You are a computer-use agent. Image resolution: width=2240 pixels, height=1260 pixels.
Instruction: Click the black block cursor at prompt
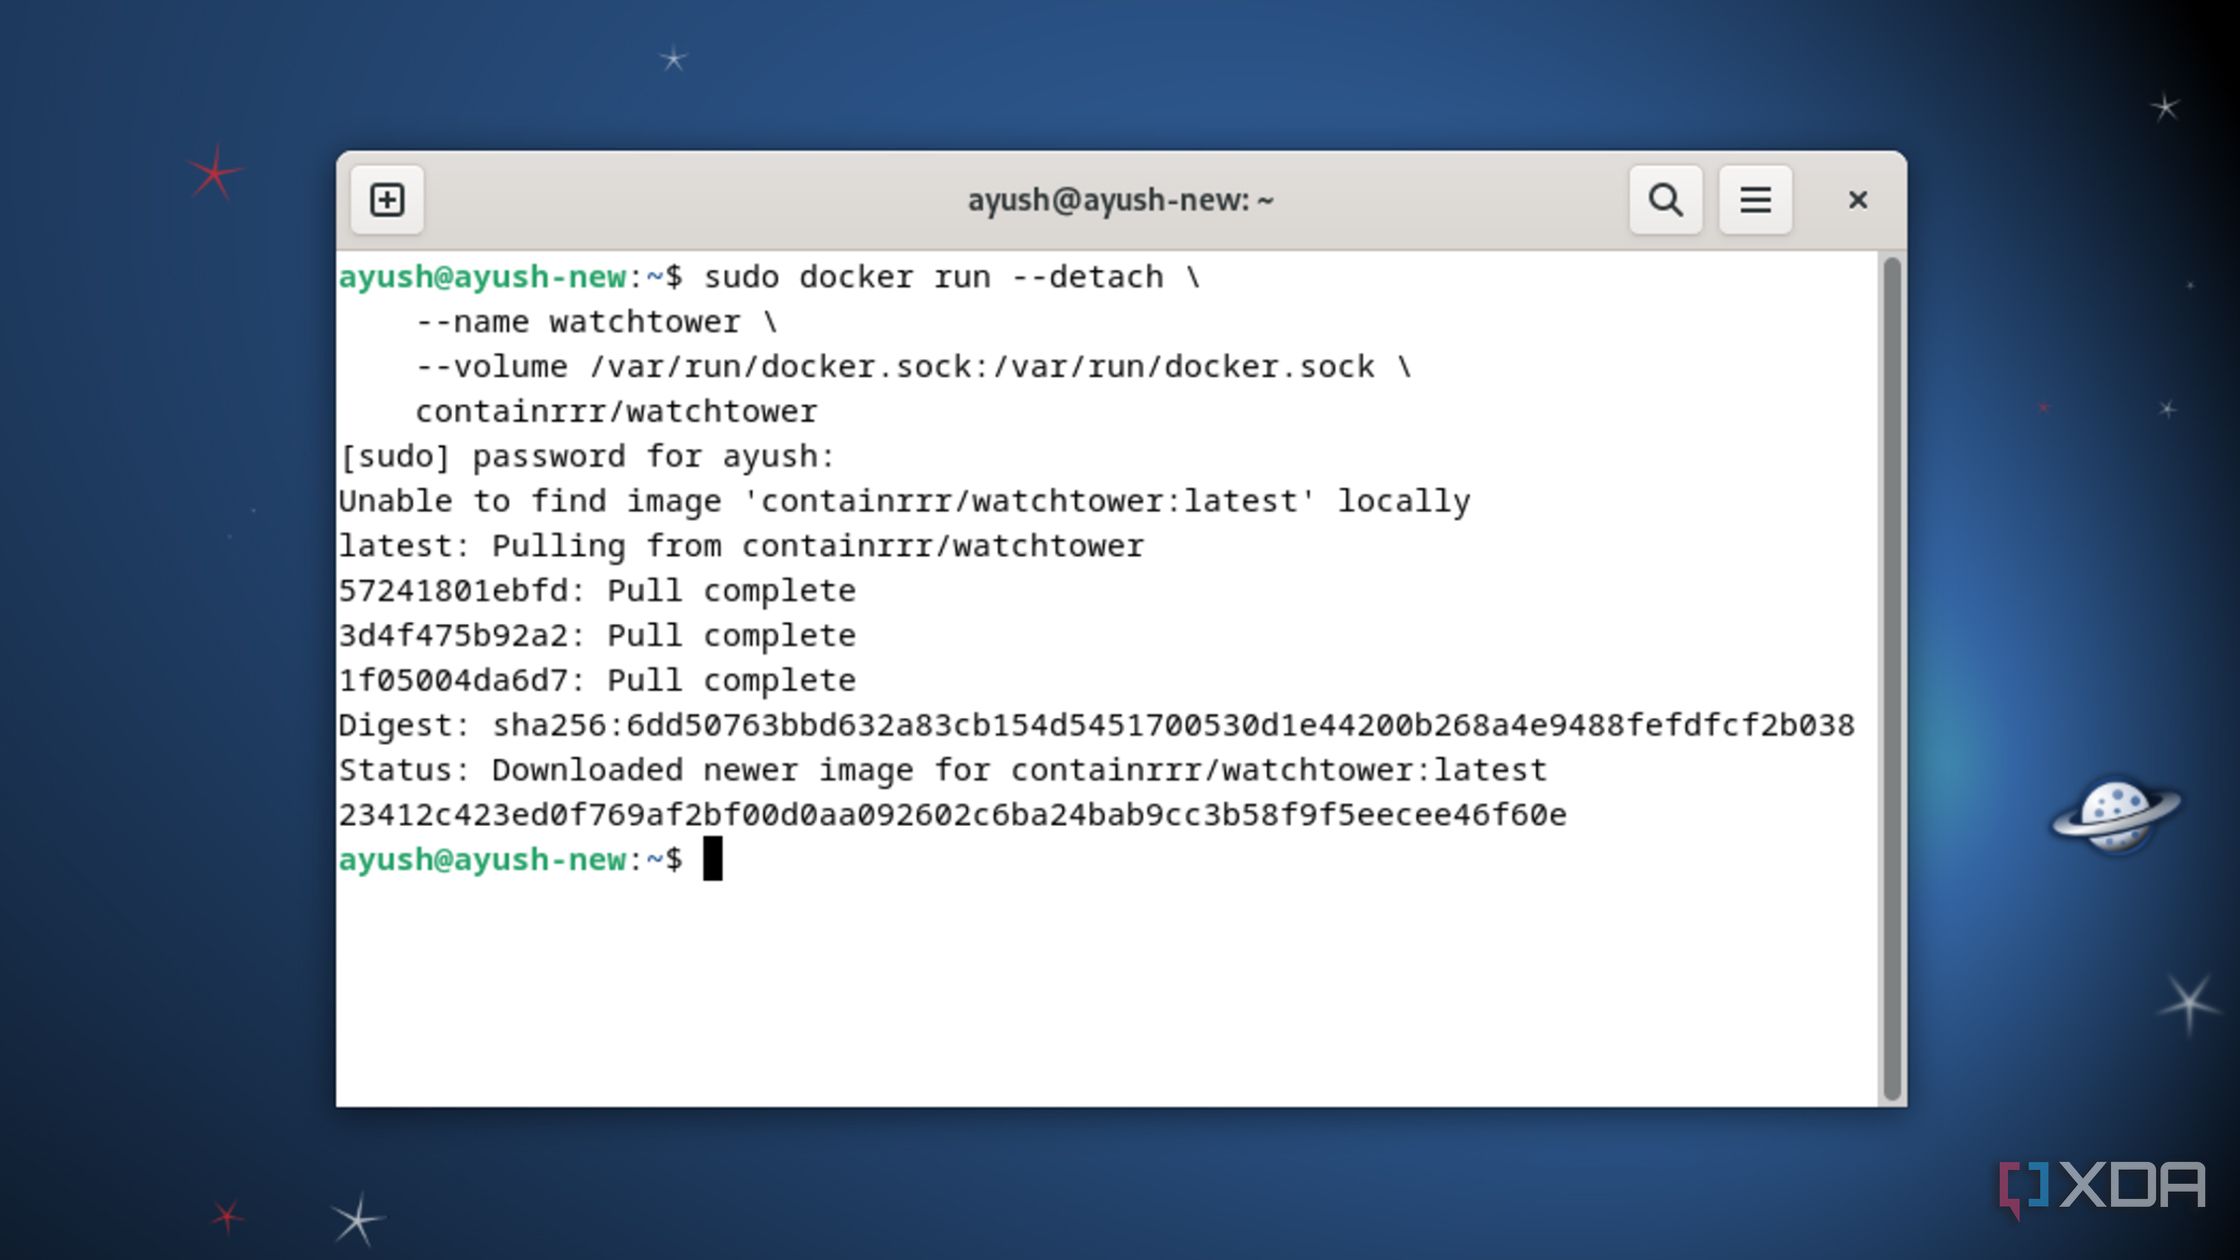pos(712,859)
